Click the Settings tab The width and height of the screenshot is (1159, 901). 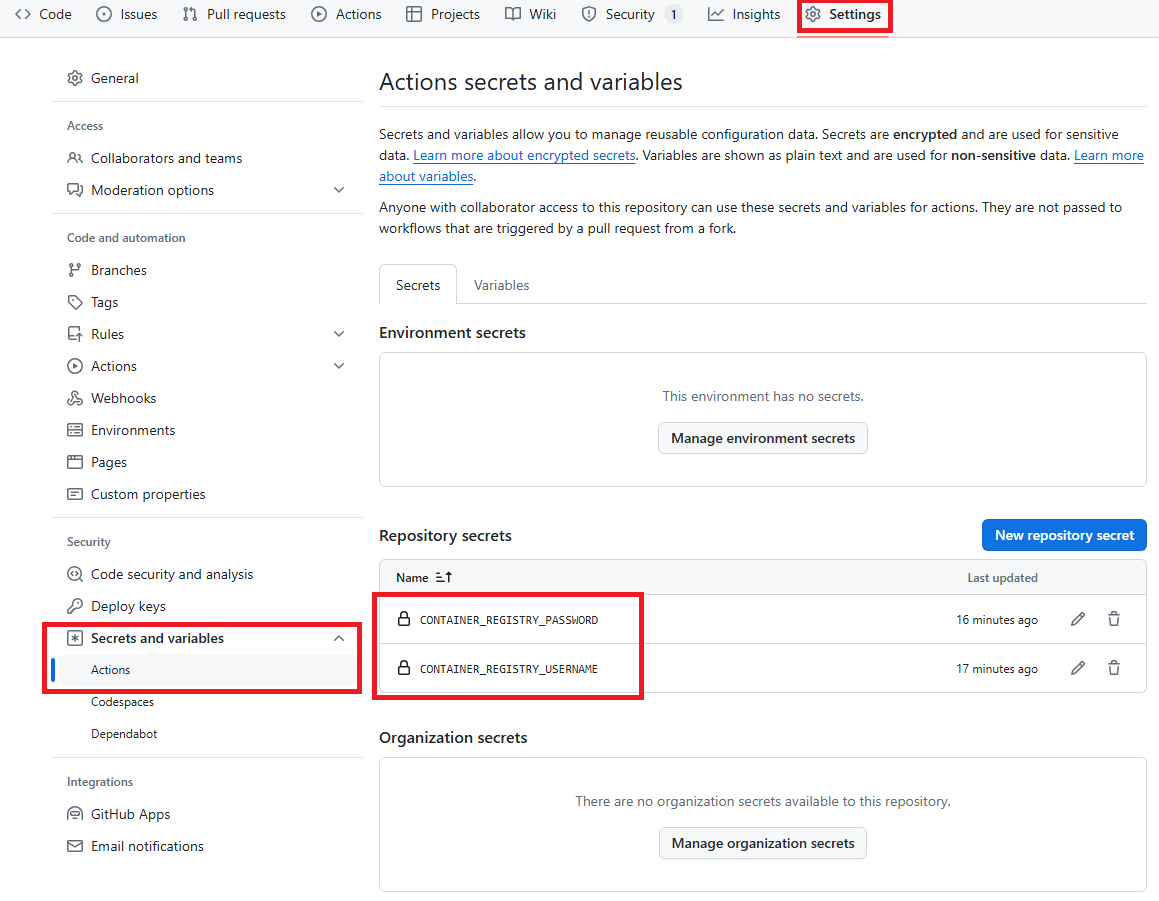[843, 14]
